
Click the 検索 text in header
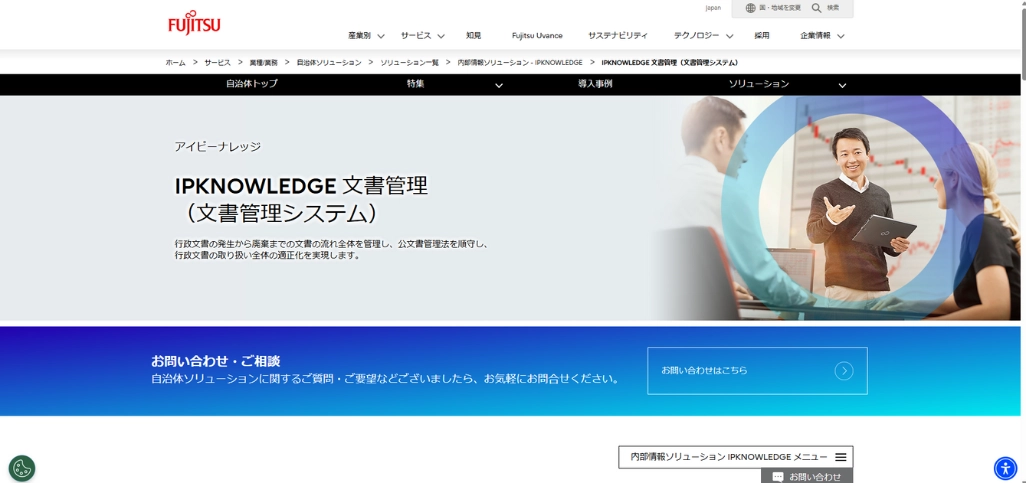tap(833, 8)
